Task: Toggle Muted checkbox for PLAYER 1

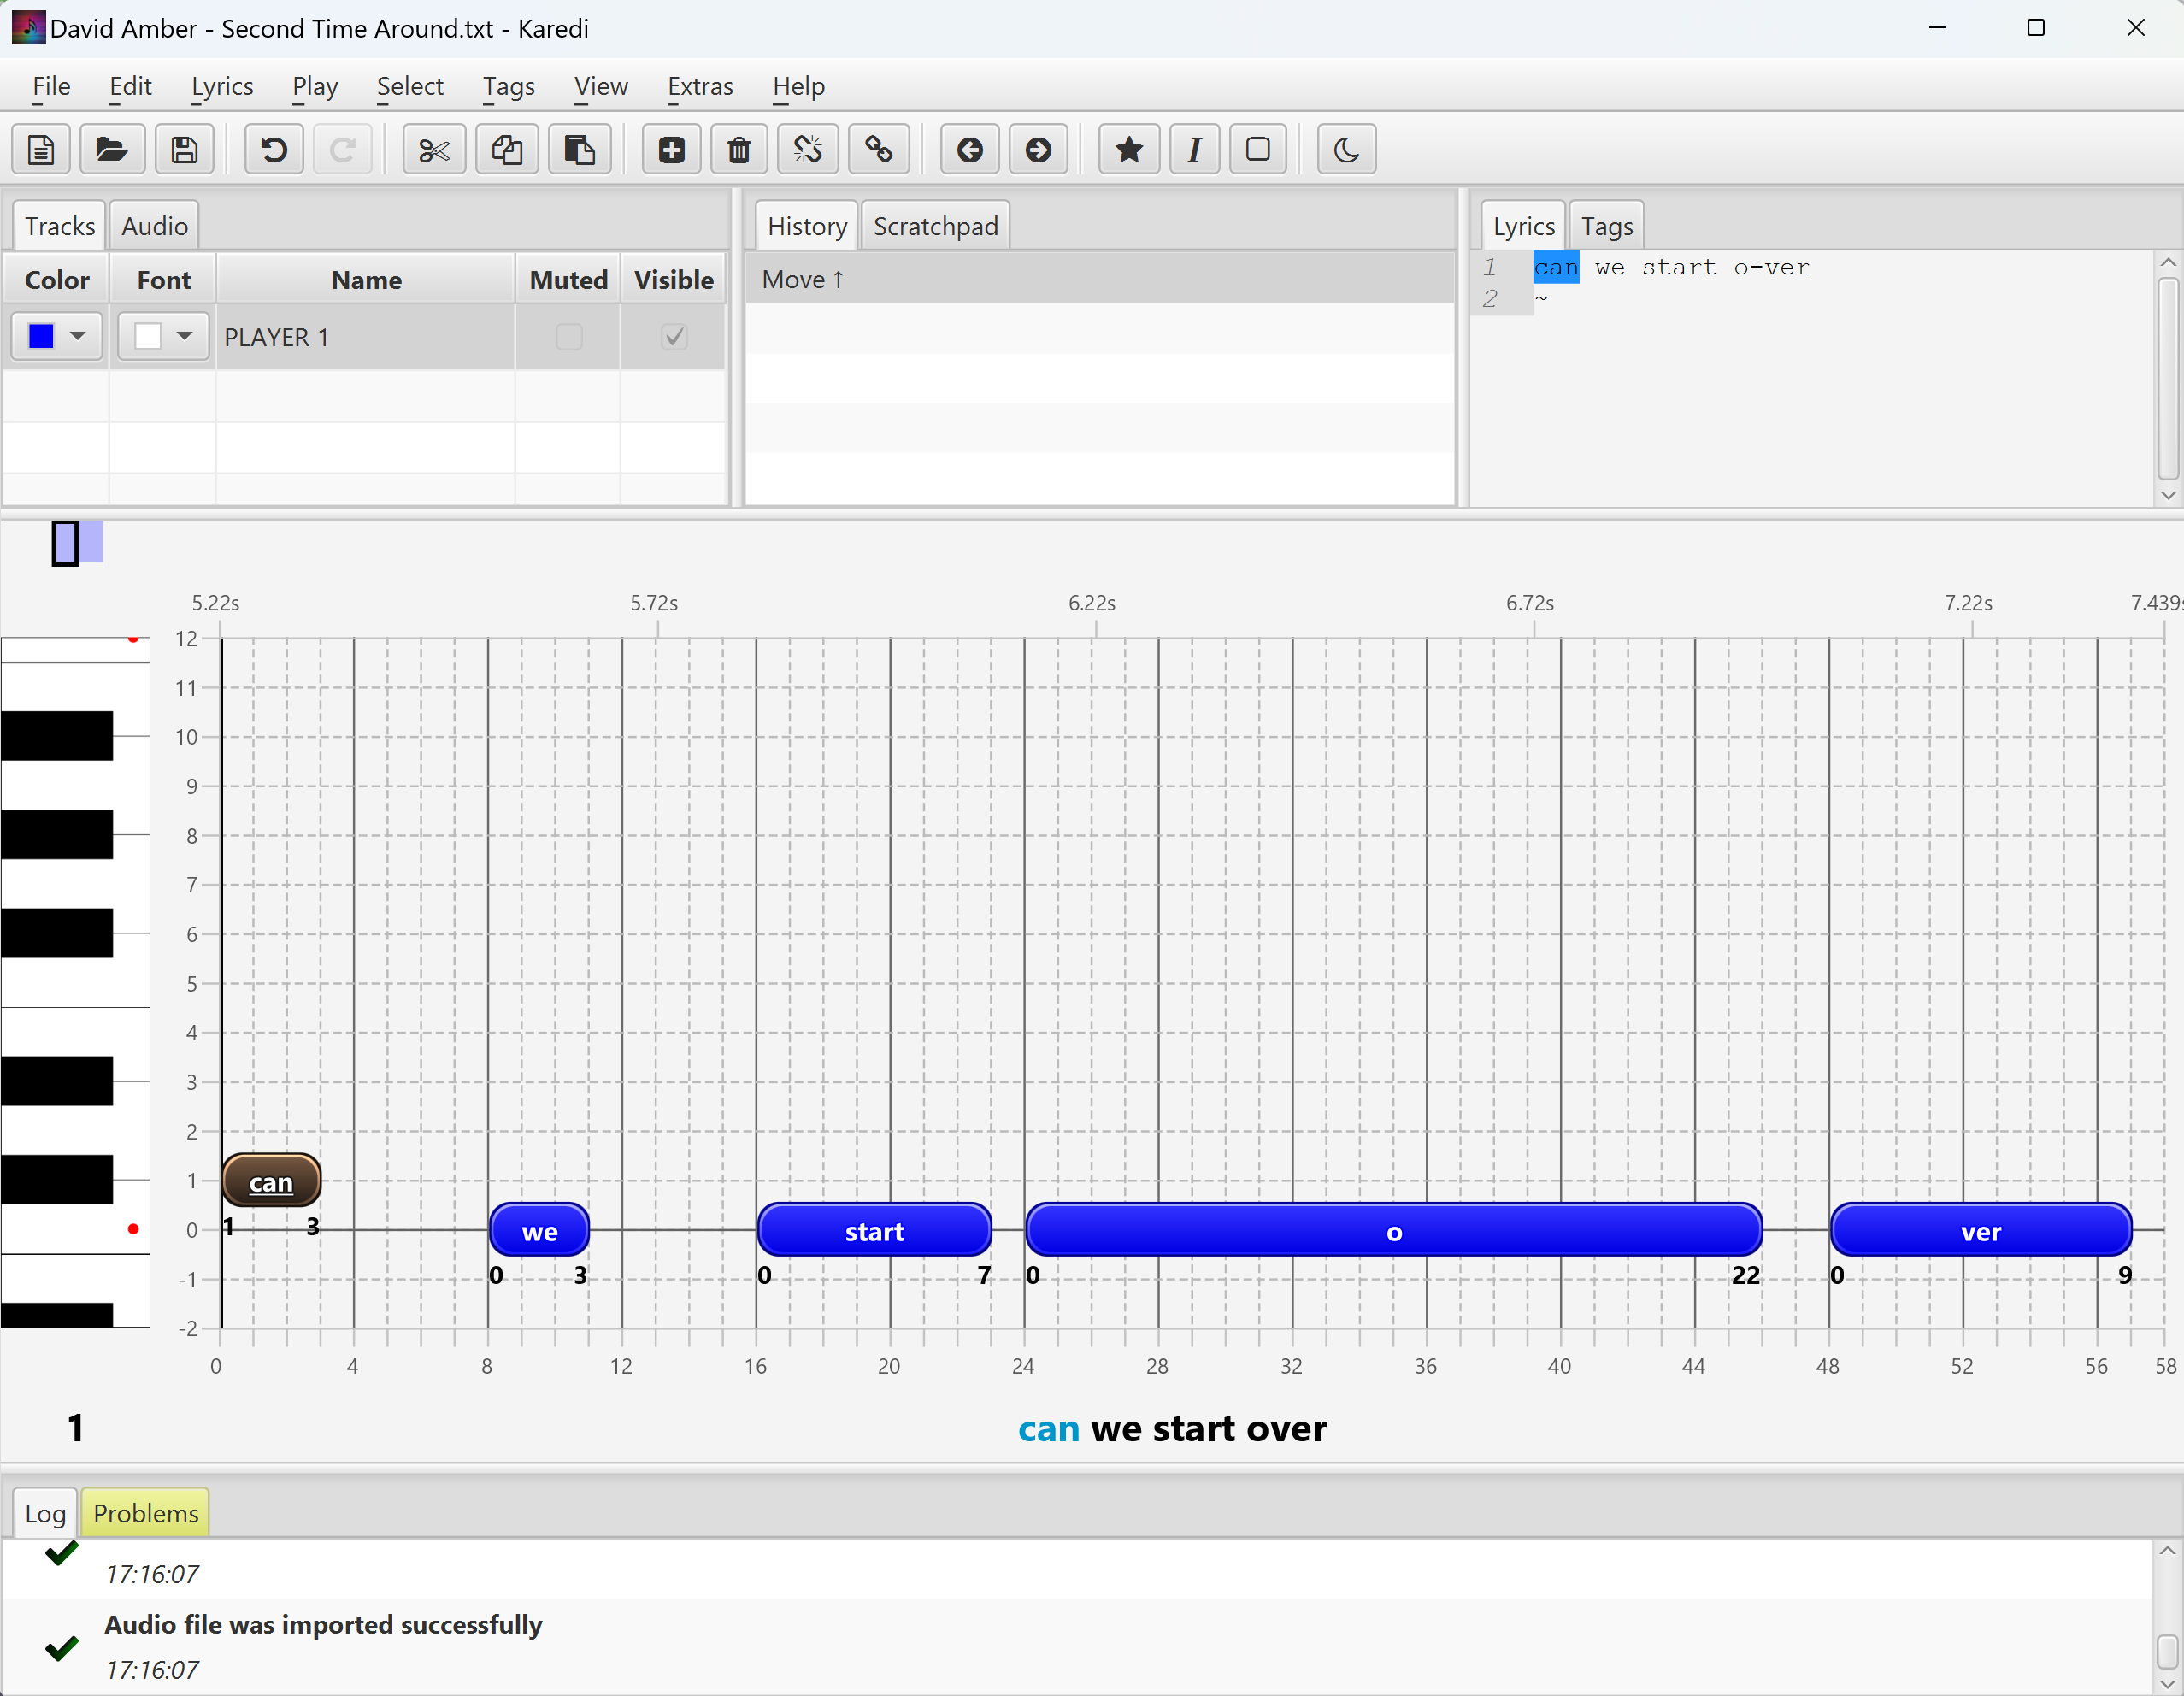Action: point(569,337)
